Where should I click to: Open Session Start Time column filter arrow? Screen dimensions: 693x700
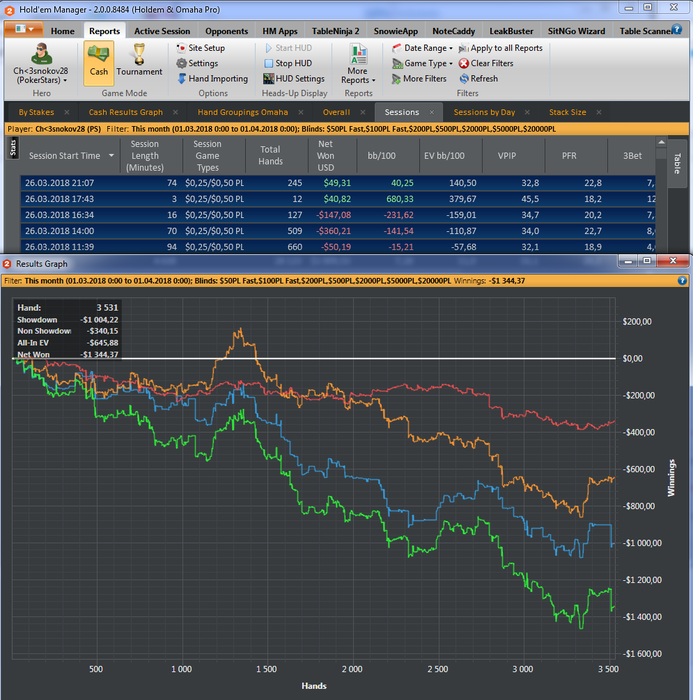click(x=111, y=155)
